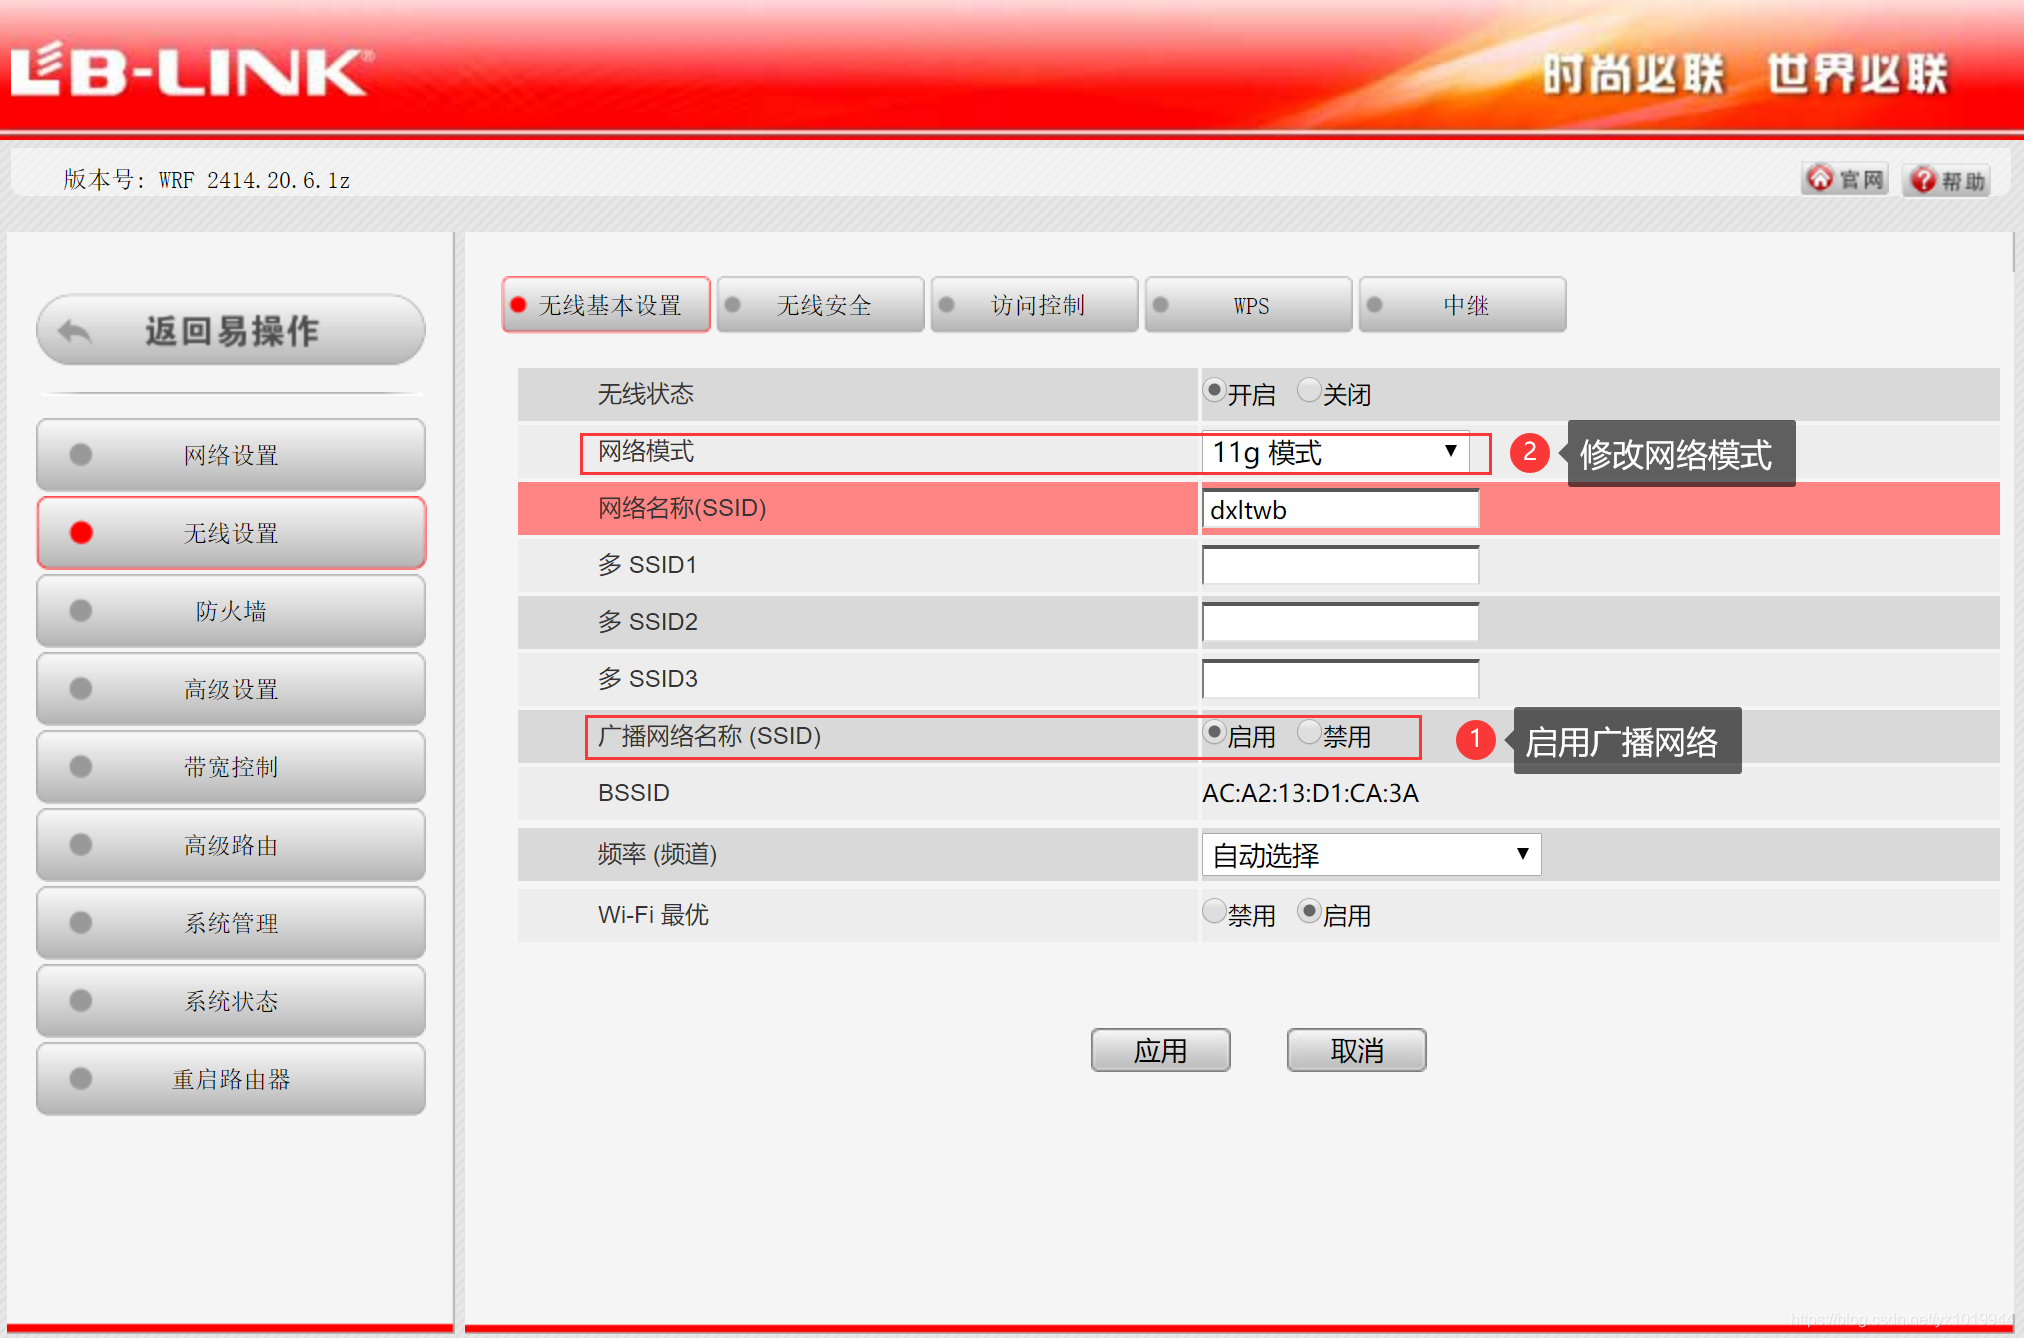Viewport: 2024px width, 1338px height.
Task: Select 禁用 radio for Wi-Fi 最优
Action: point(1214,911)
